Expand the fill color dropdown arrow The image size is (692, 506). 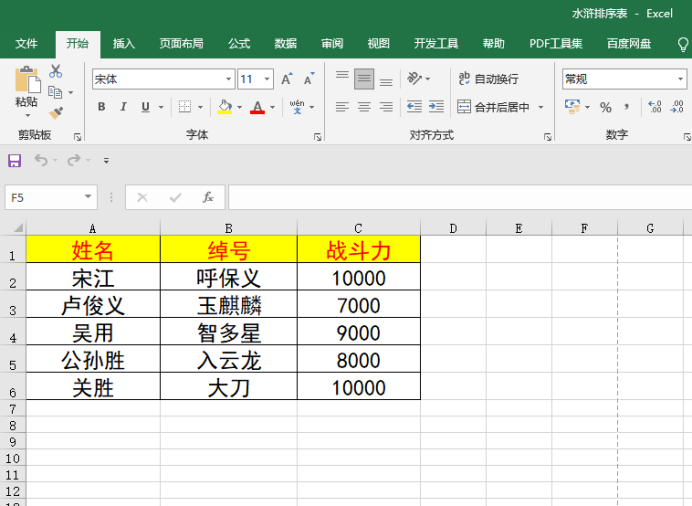[240, 107]
